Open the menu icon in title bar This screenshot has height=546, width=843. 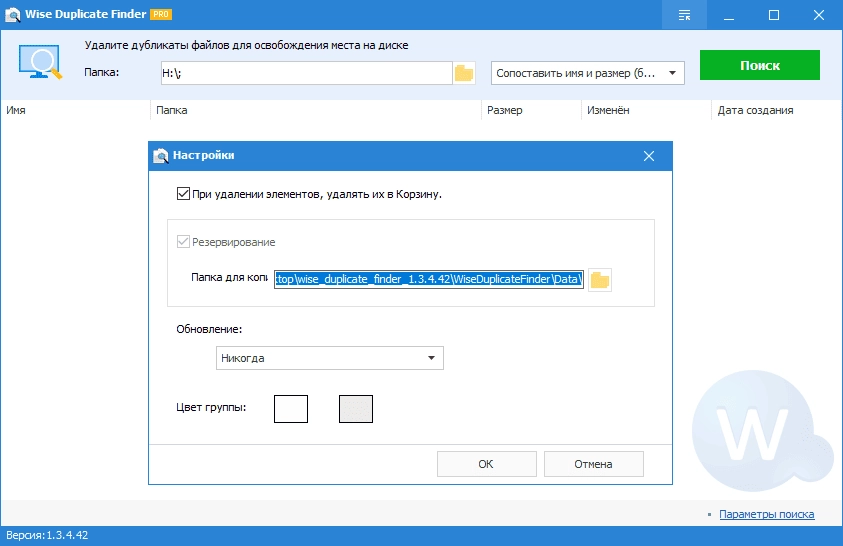(x=684, y=15)
